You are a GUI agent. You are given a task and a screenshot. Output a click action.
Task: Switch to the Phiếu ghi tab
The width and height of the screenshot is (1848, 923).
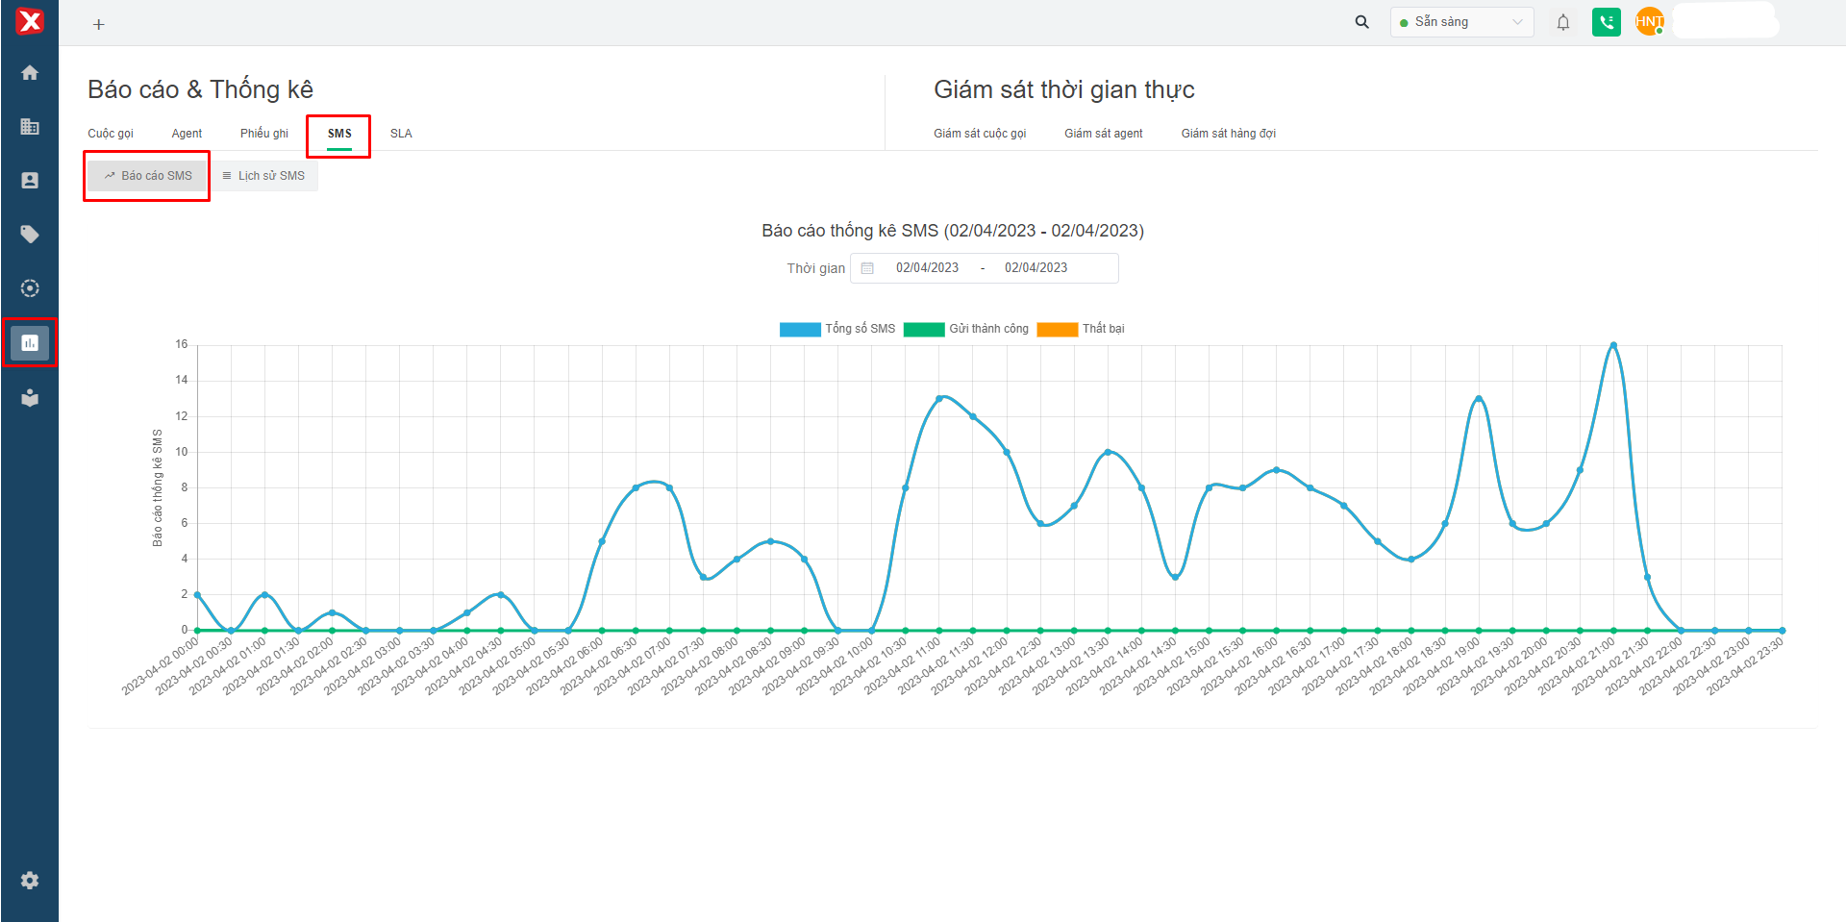click(264, 134)
